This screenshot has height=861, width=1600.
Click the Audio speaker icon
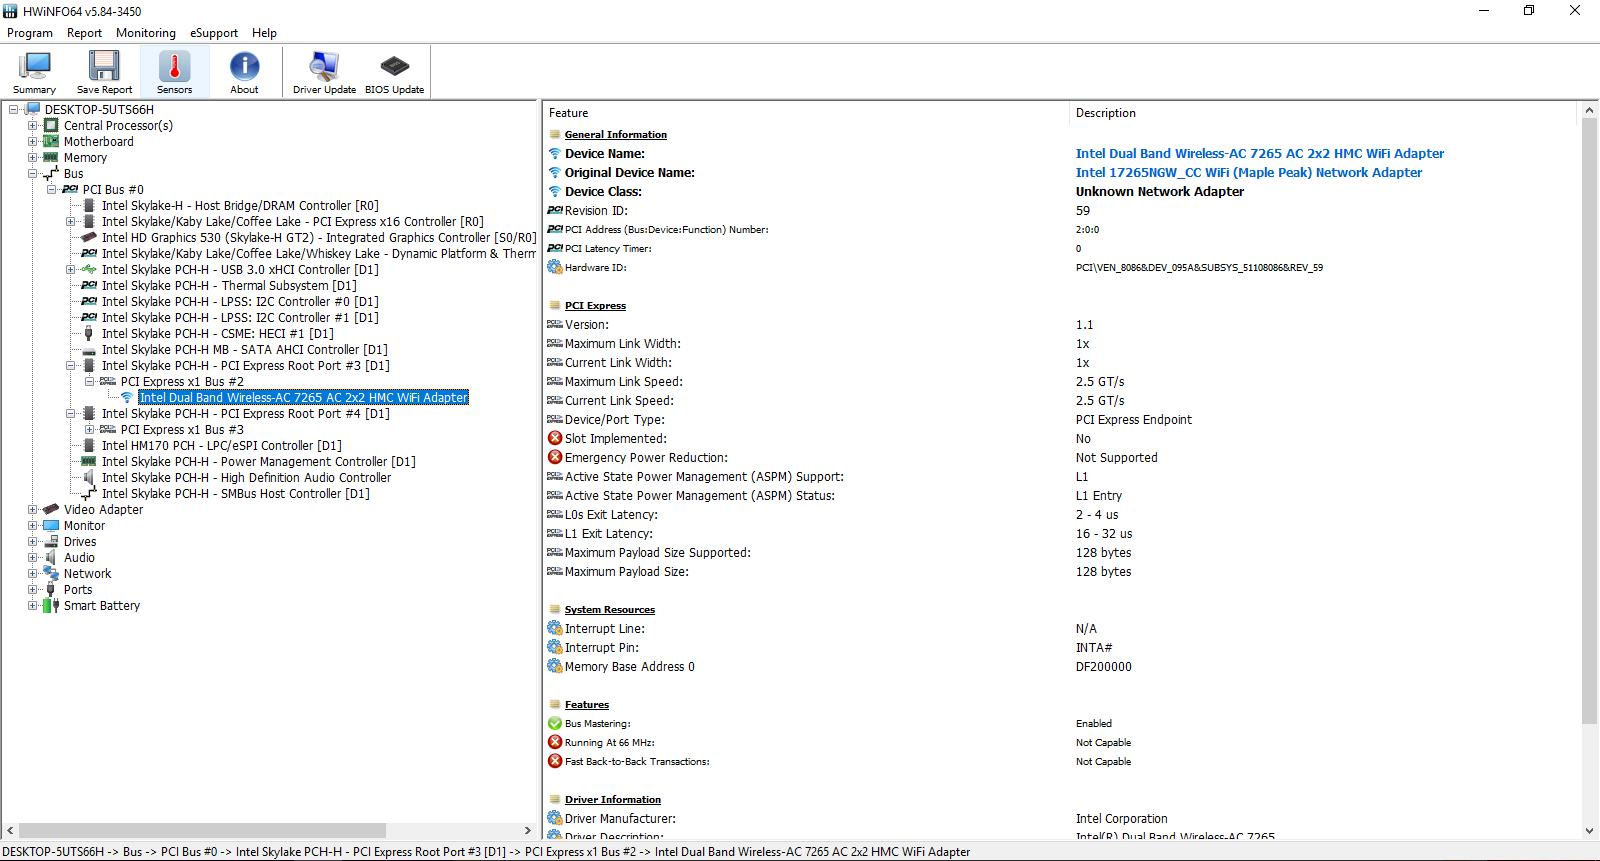(x=51, y=557)
